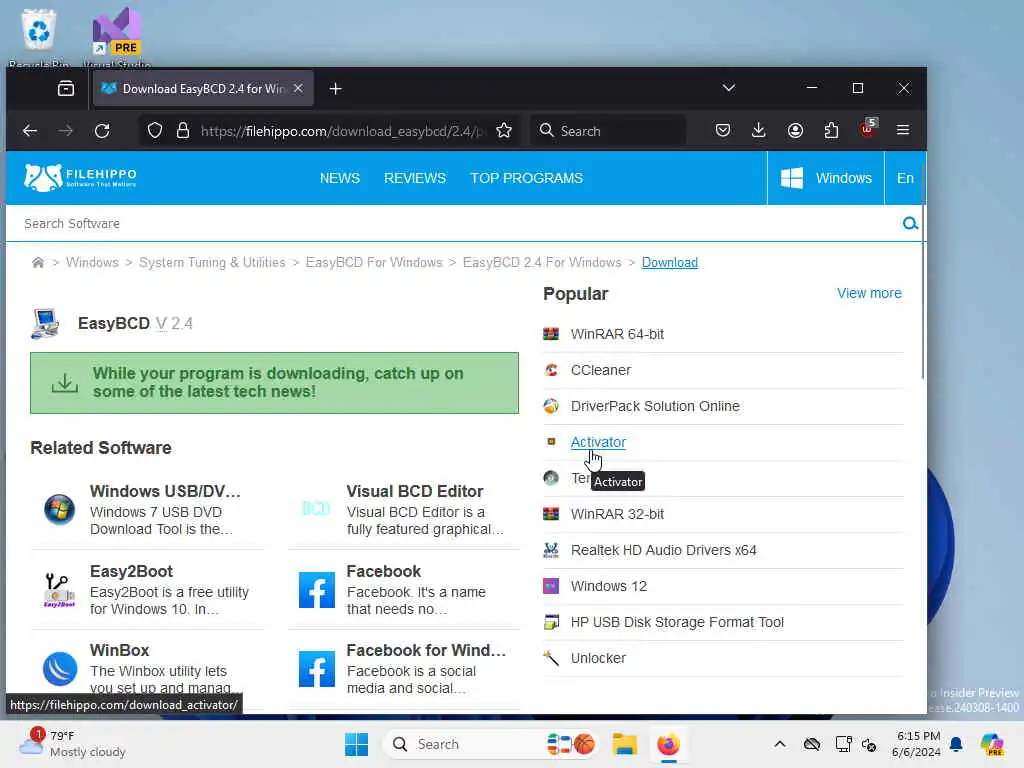The width and height of the screenshot is (1024, 768).
Task: Open the list all tabs dropdown arrow
Action: [729, 88]
